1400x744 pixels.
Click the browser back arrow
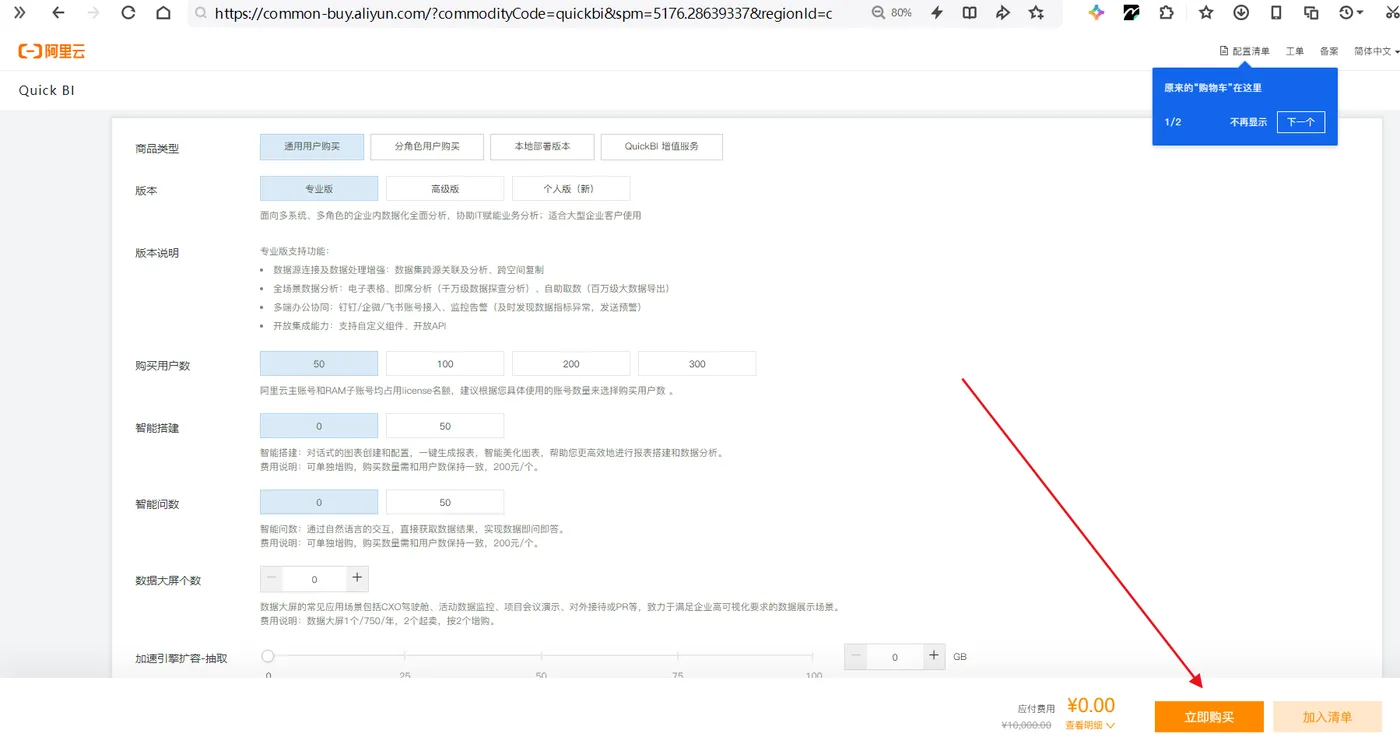coord(58,13)
